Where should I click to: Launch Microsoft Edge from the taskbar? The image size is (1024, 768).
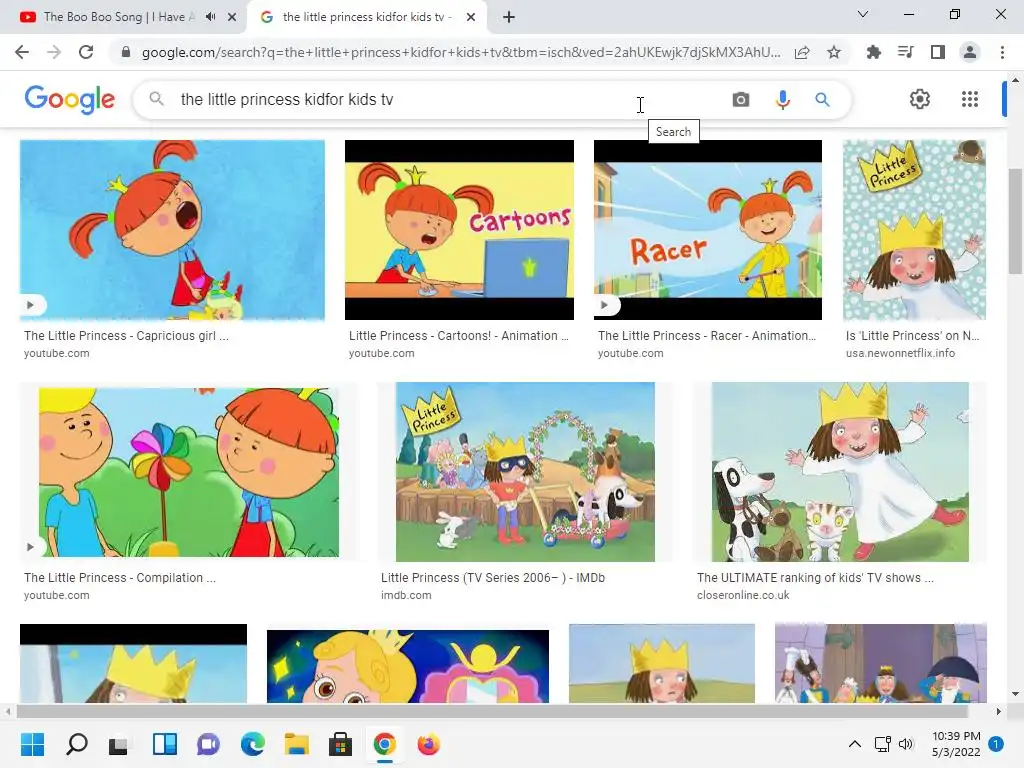(252, 744)
